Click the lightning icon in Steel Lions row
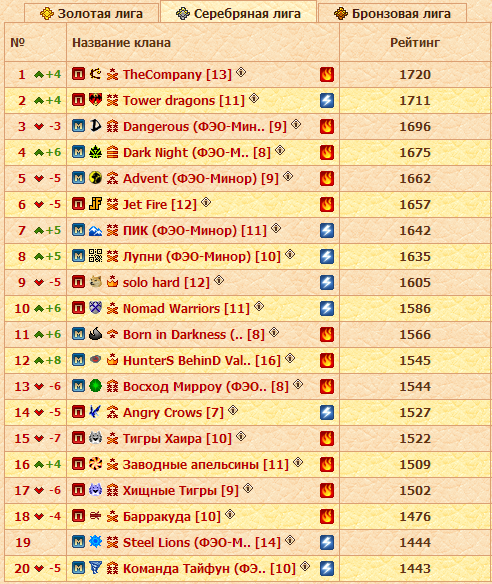The width and height of the screenshot is (492, 584). point(327,543)
